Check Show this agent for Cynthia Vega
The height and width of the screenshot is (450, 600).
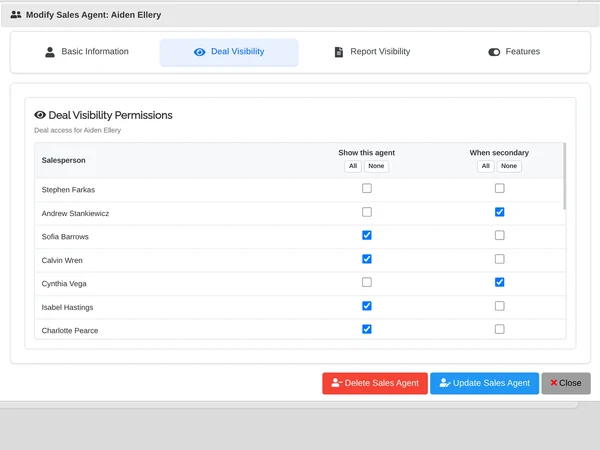click(x=367, y=282)
